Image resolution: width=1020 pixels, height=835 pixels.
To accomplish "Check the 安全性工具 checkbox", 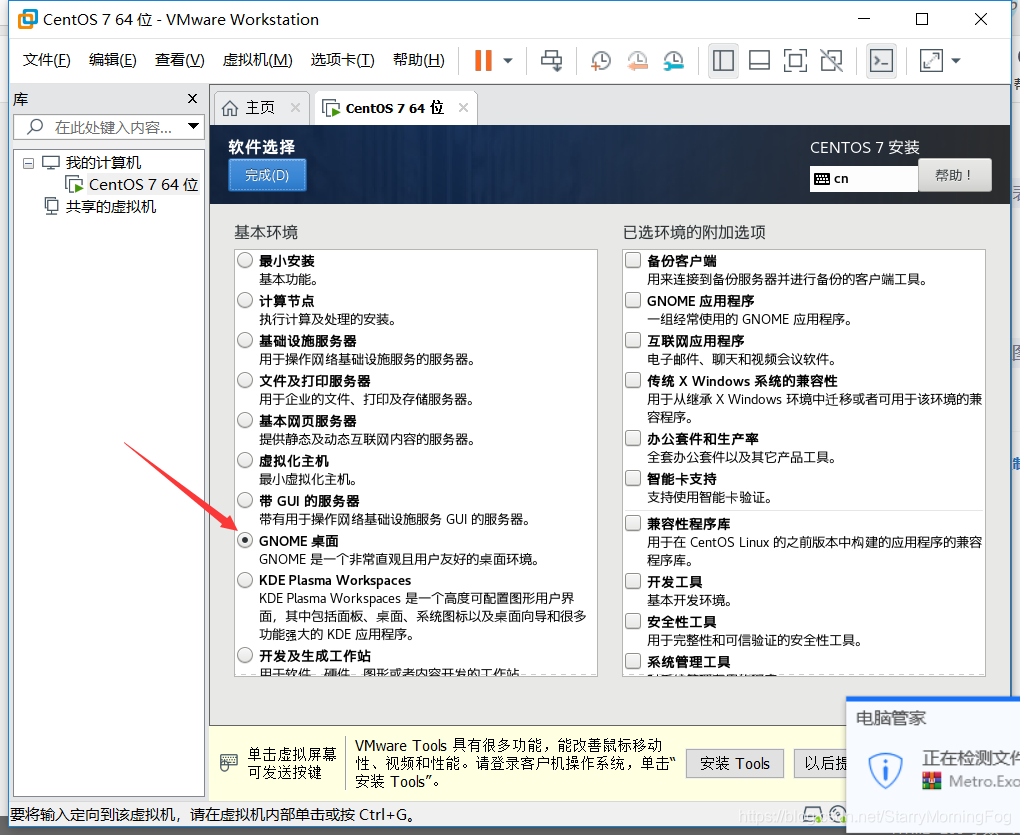I will [x=632, y=621].
